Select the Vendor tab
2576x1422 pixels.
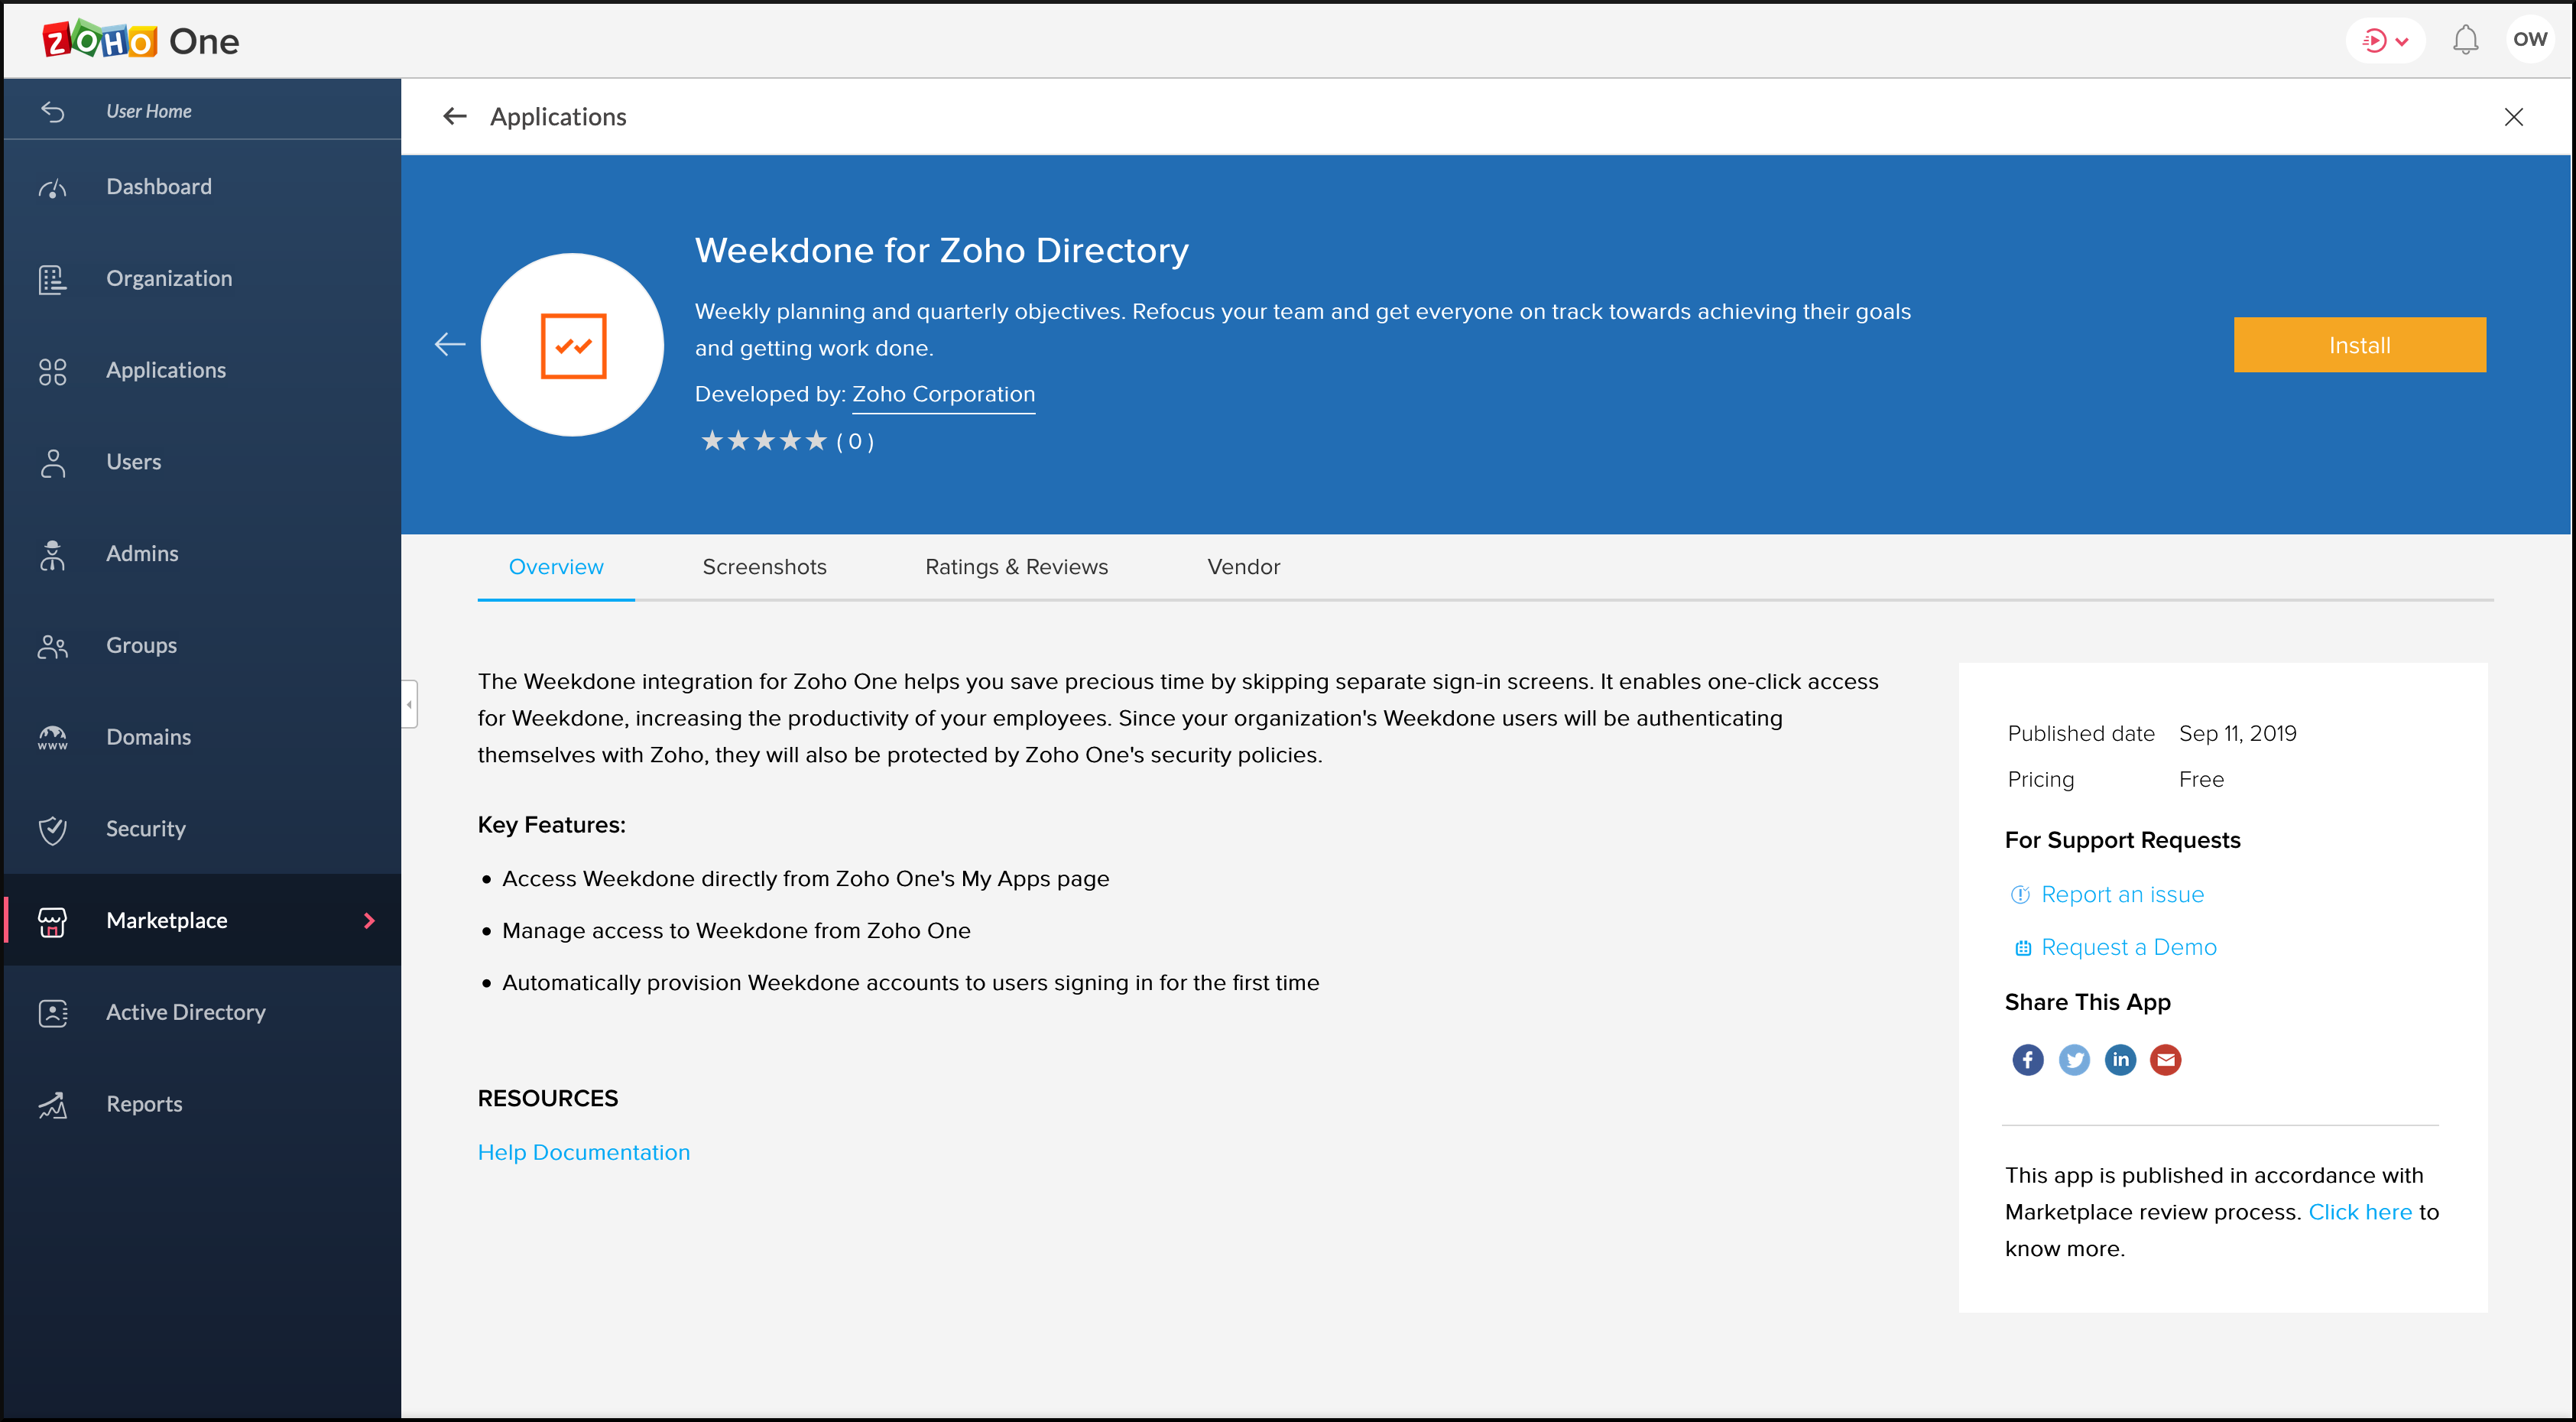[1242, 566]
